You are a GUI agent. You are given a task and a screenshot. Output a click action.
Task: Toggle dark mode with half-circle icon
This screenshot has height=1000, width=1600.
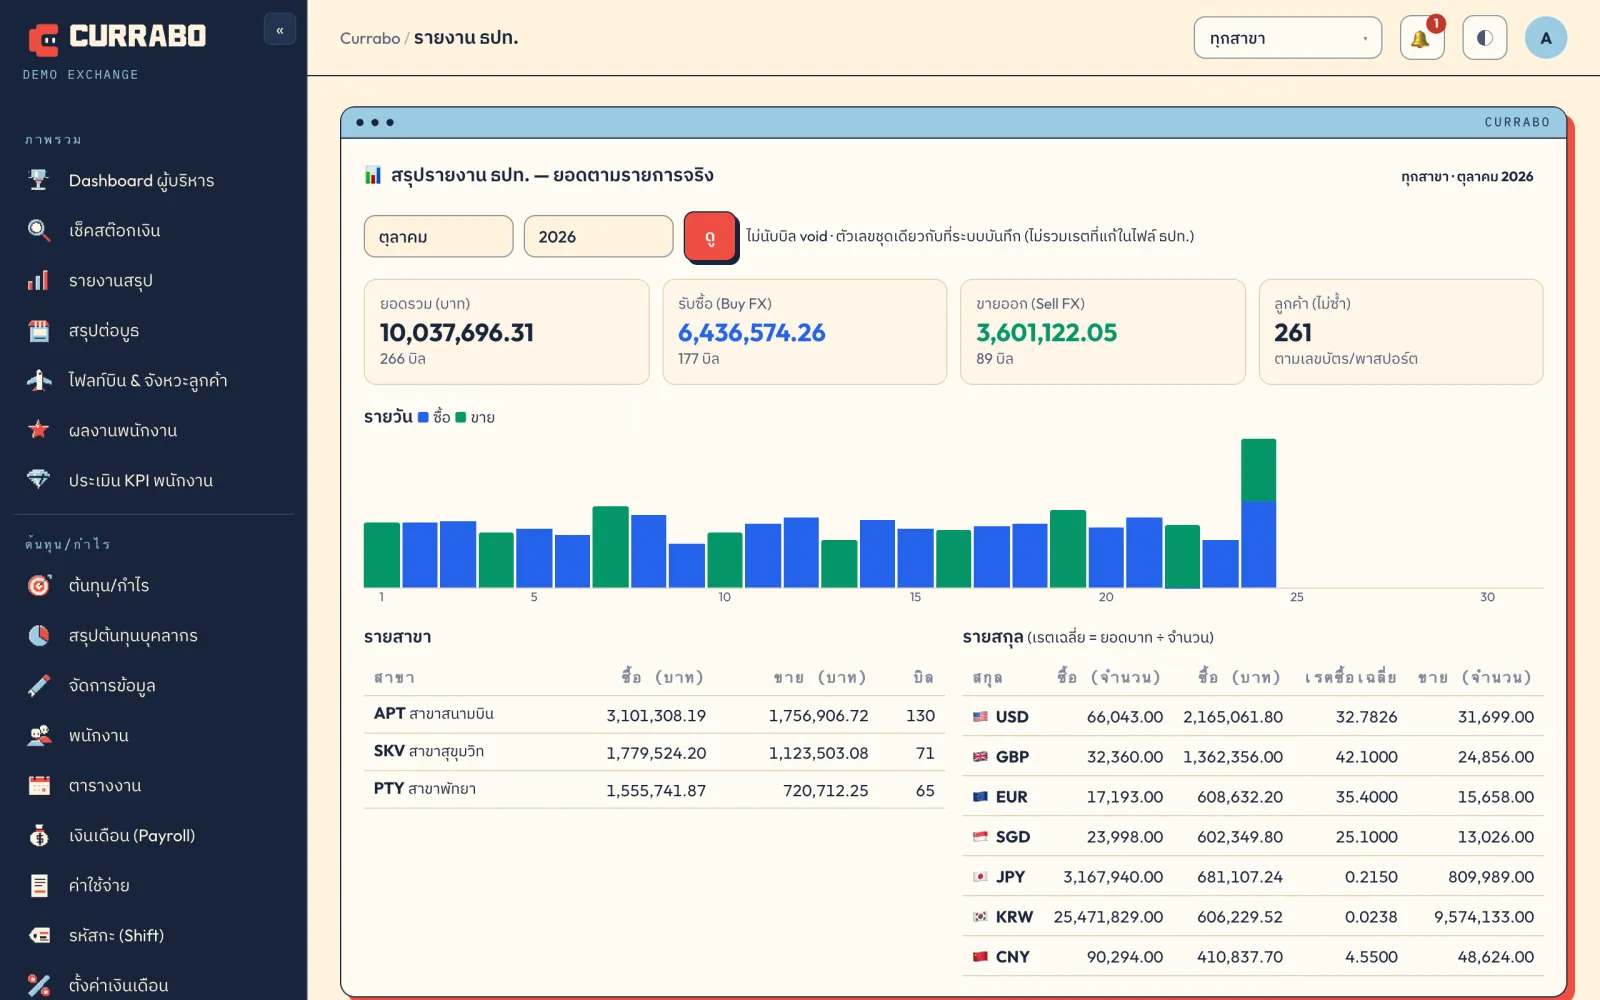click(x=1484, y=38)
